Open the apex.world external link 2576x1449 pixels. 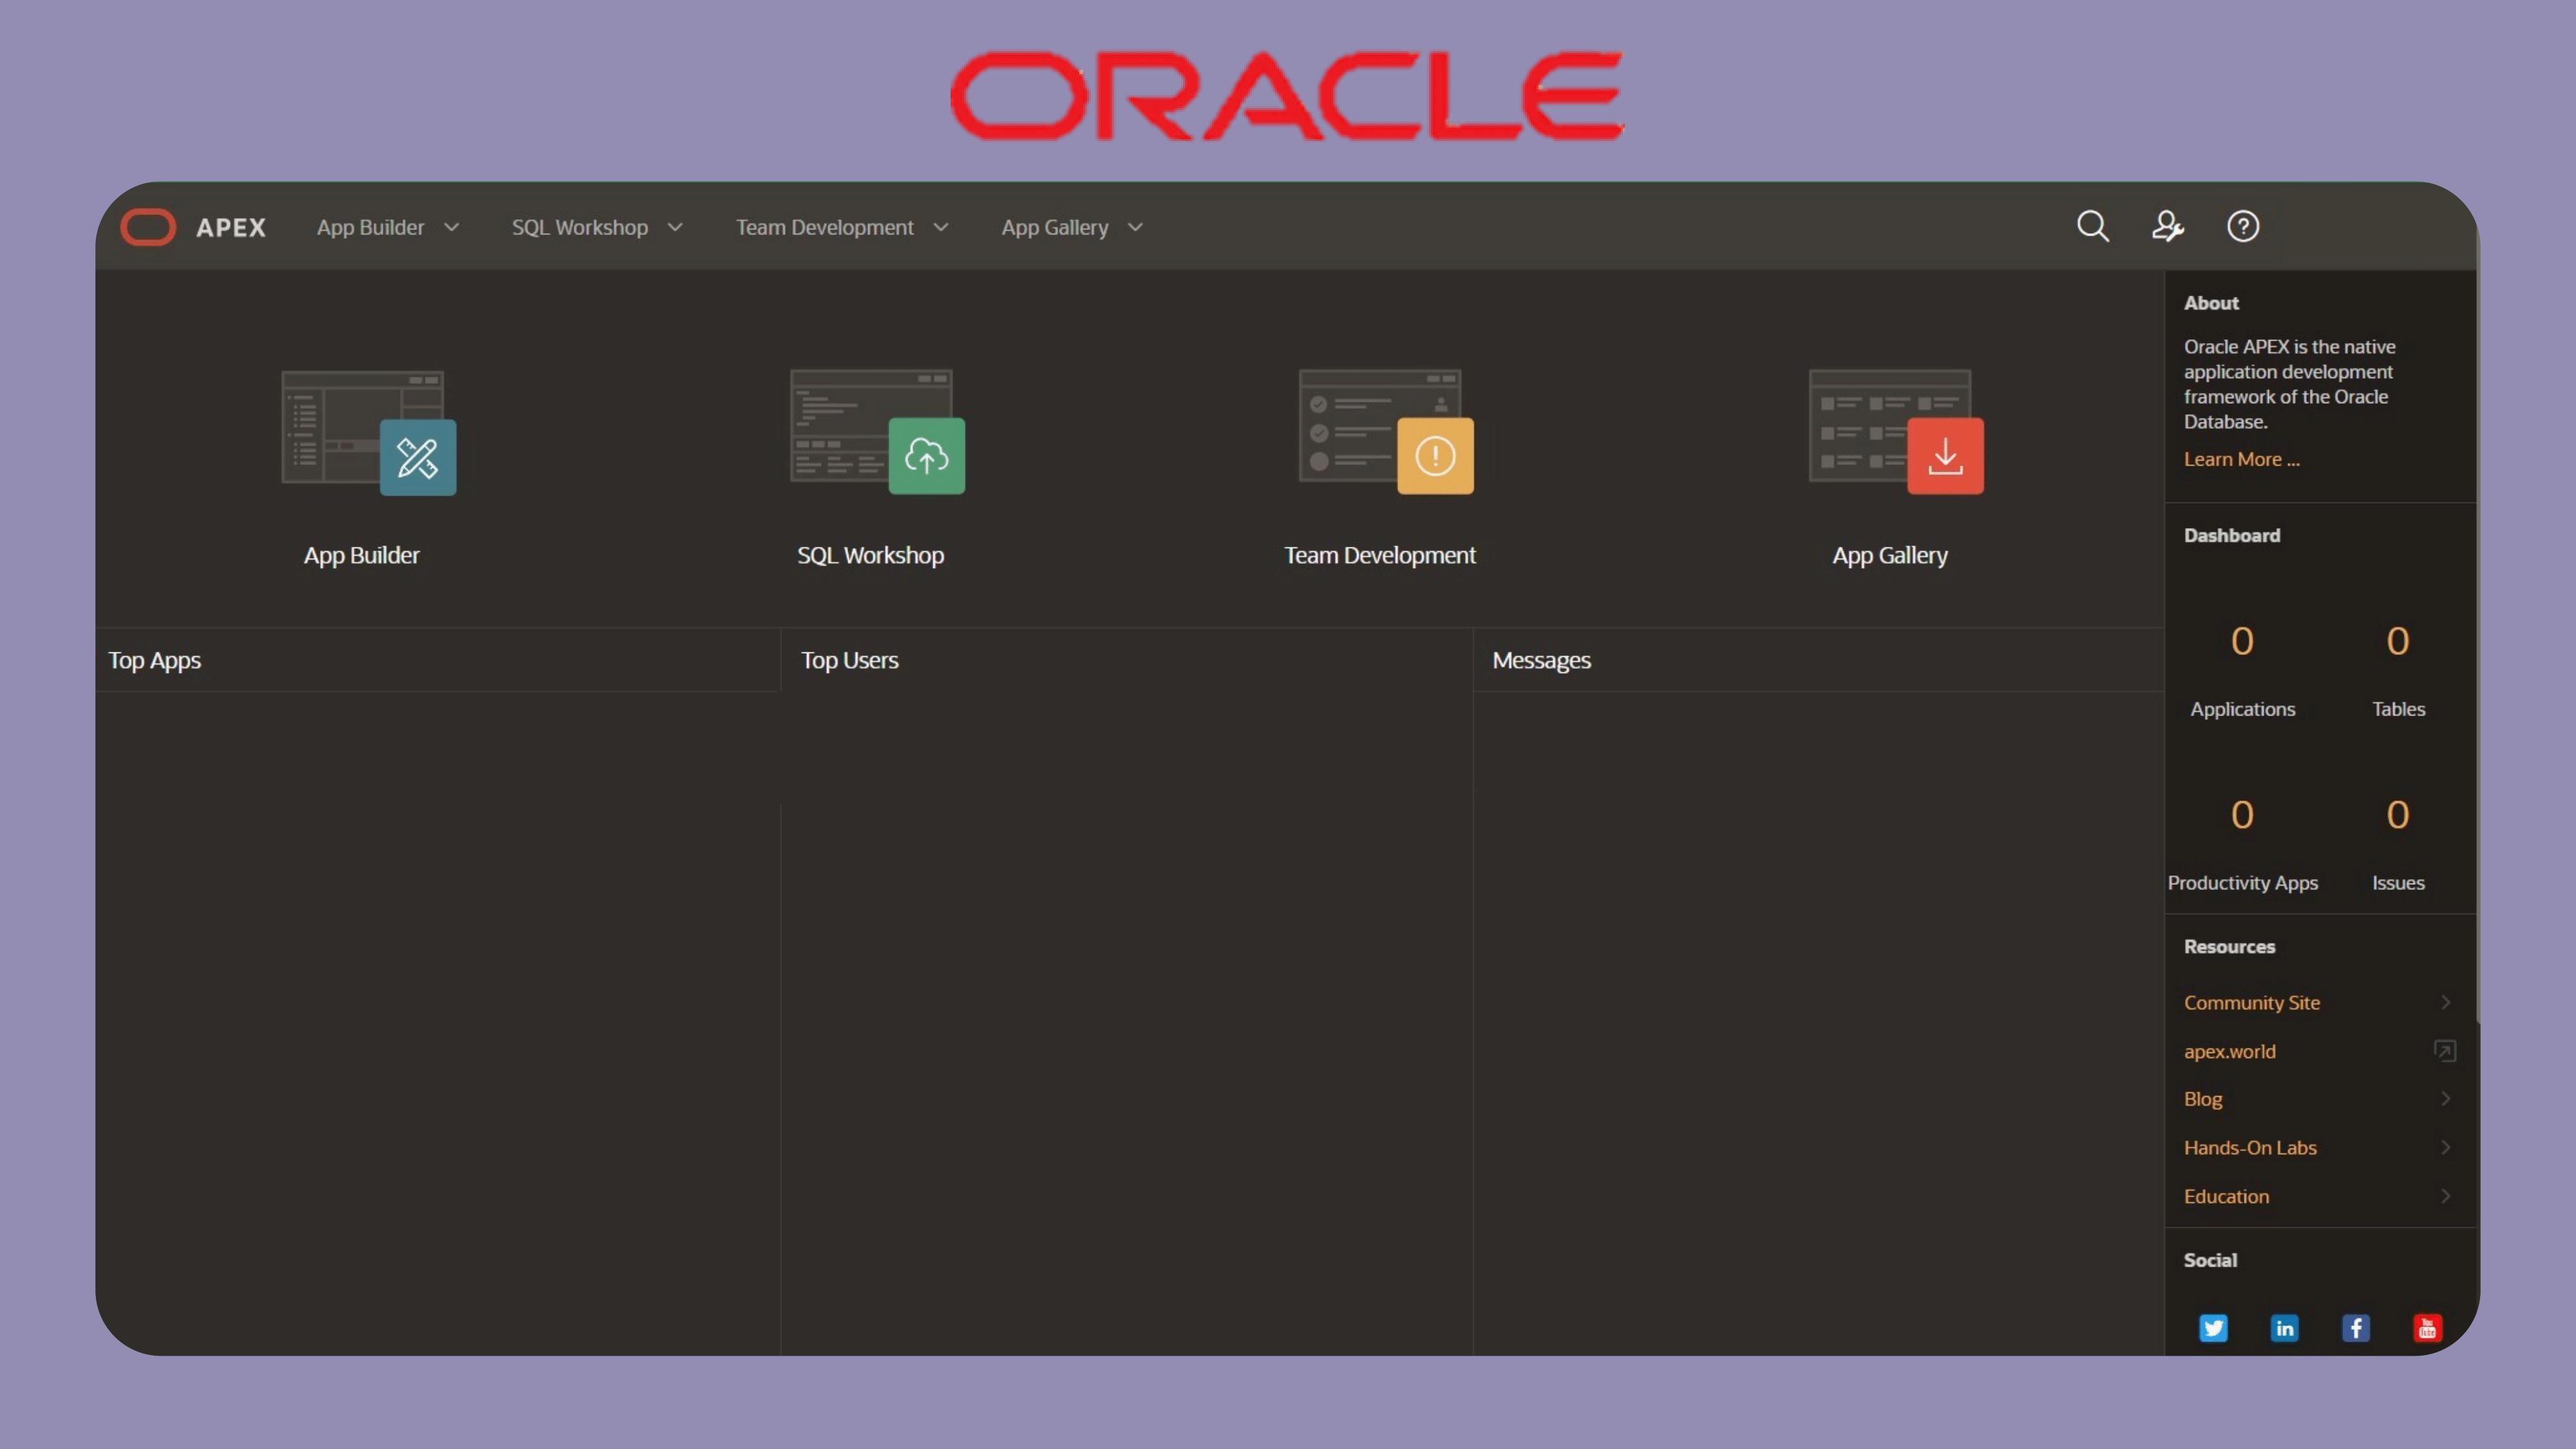click(2229, 1051)
